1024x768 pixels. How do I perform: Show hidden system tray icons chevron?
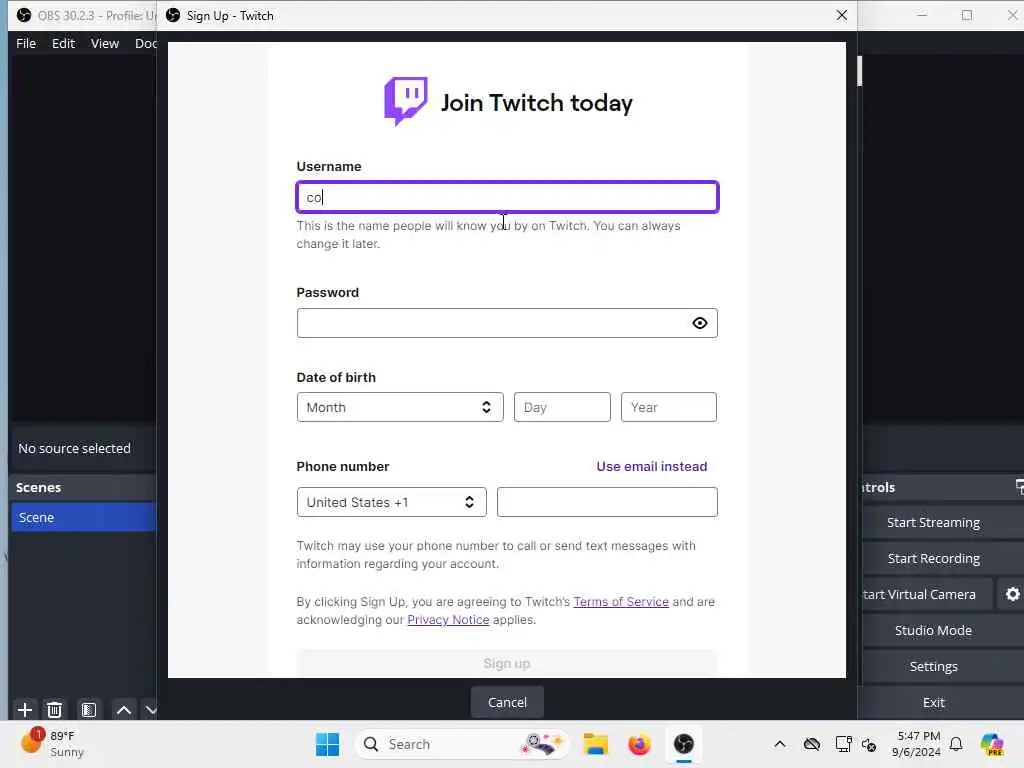[780, 744]
